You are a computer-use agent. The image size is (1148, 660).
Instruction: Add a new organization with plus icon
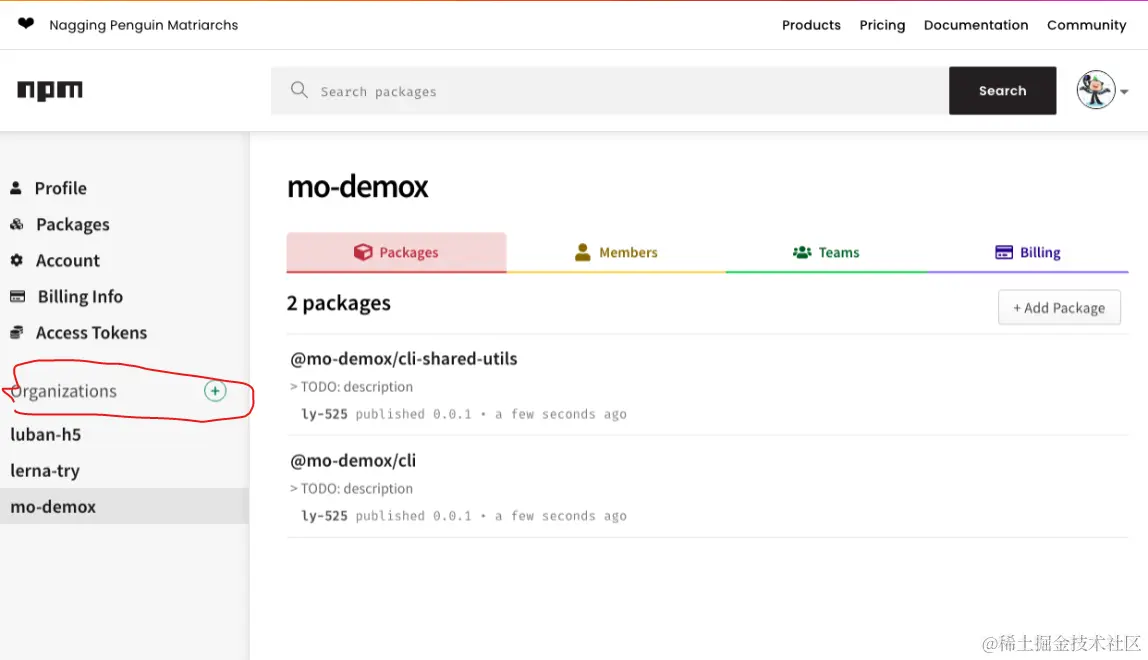[215, 391]
